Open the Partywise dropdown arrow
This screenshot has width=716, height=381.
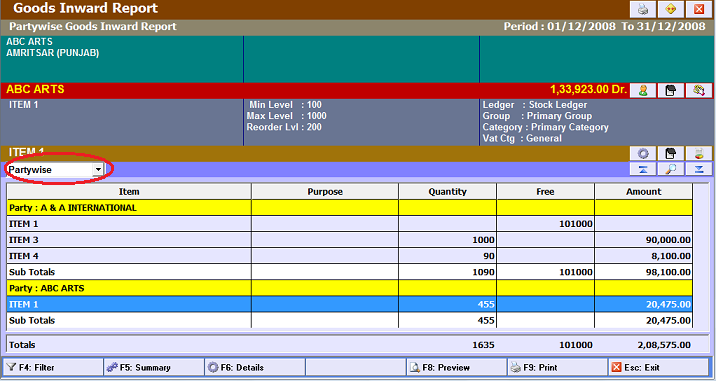(x=98, y=170)
